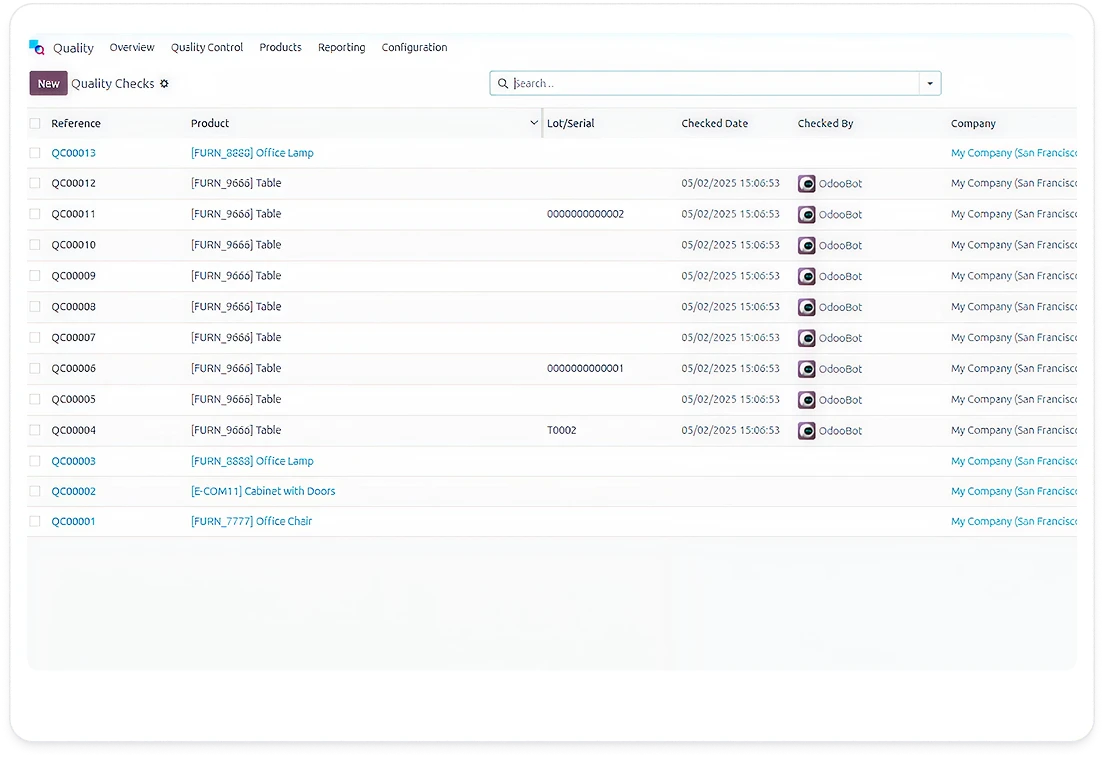The height and width of the screenshot is (758, 1104).
Task: Click the Product column sort chevron
Action: 534,123
